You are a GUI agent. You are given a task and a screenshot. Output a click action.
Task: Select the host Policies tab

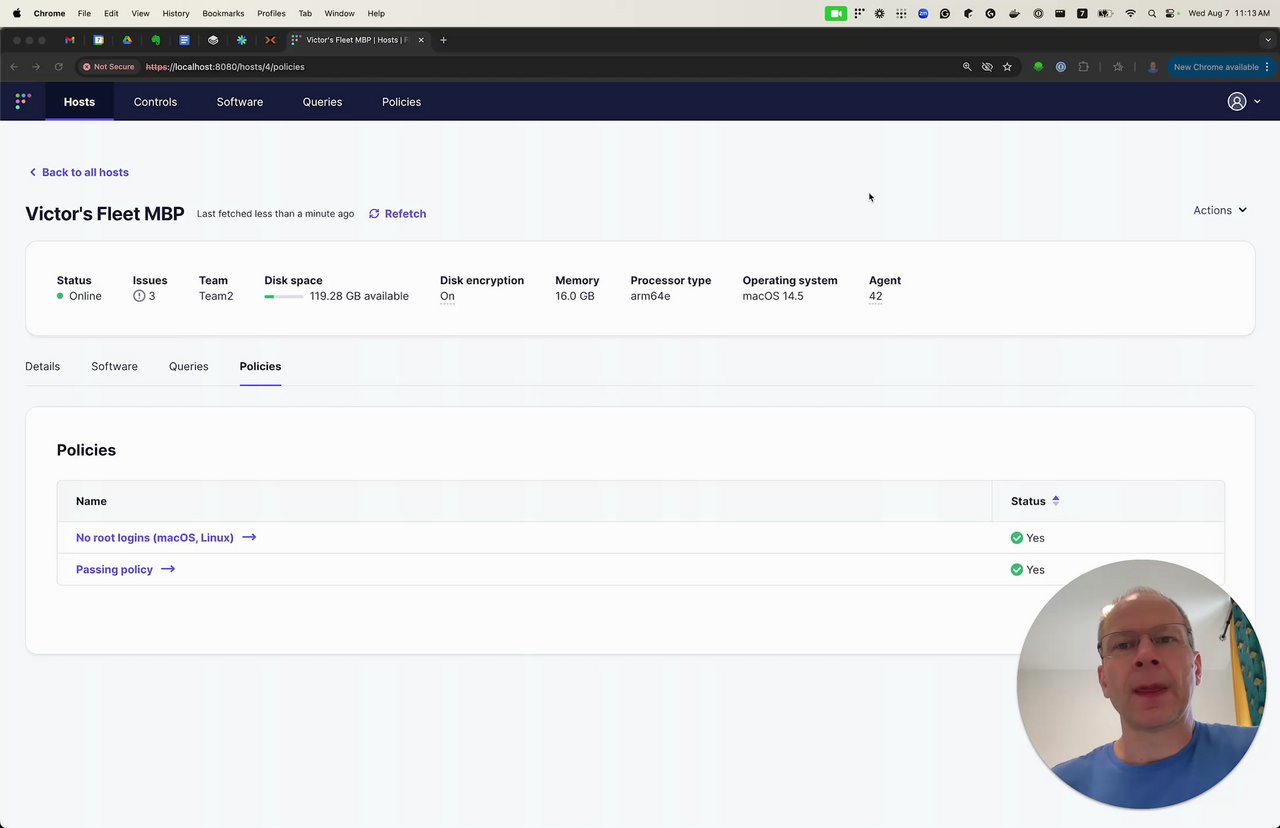pyautogui.click(x=260, y=366)
